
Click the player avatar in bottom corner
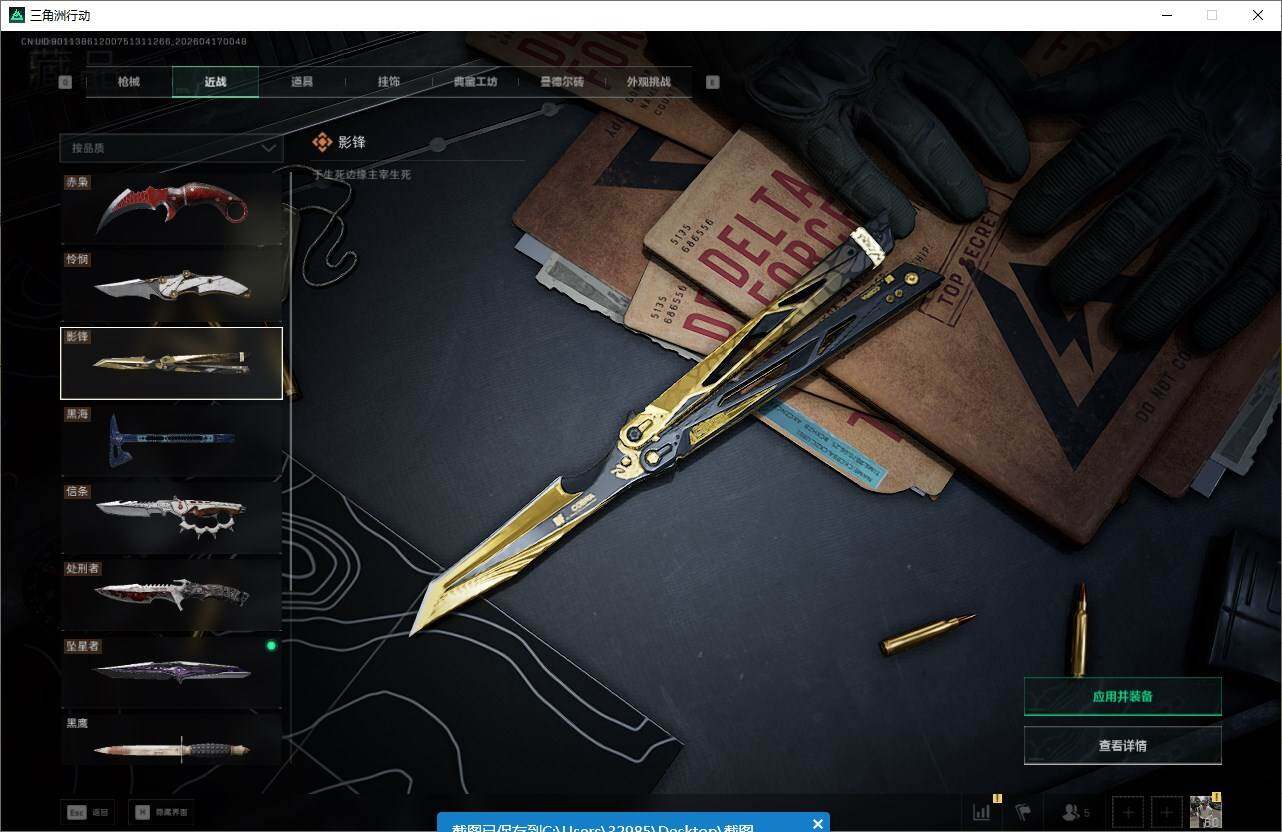click(1205, 811)
